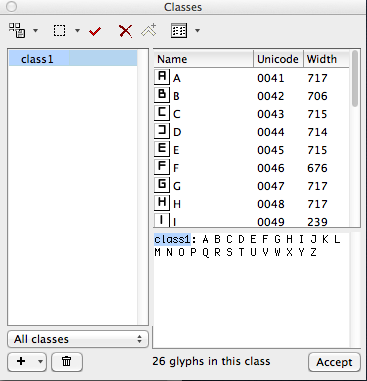The width and height of the screenshot is (367, 381).
Task: Click the glyph H thumbnail
Action: 162,202
